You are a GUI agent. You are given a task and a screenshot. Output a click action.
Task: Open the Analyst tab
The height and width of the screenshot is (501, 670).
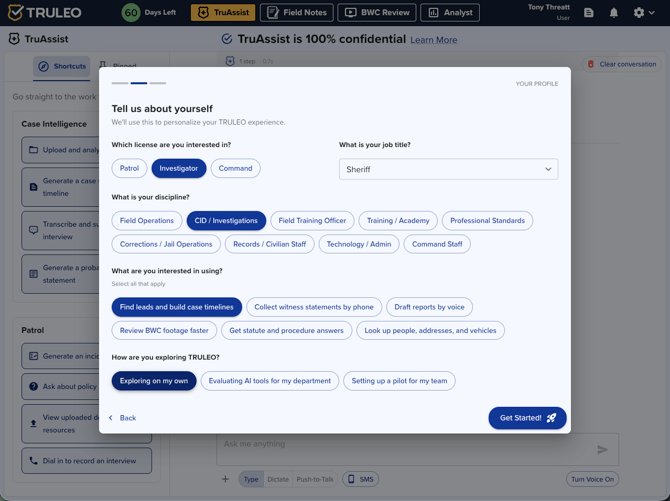450,12
